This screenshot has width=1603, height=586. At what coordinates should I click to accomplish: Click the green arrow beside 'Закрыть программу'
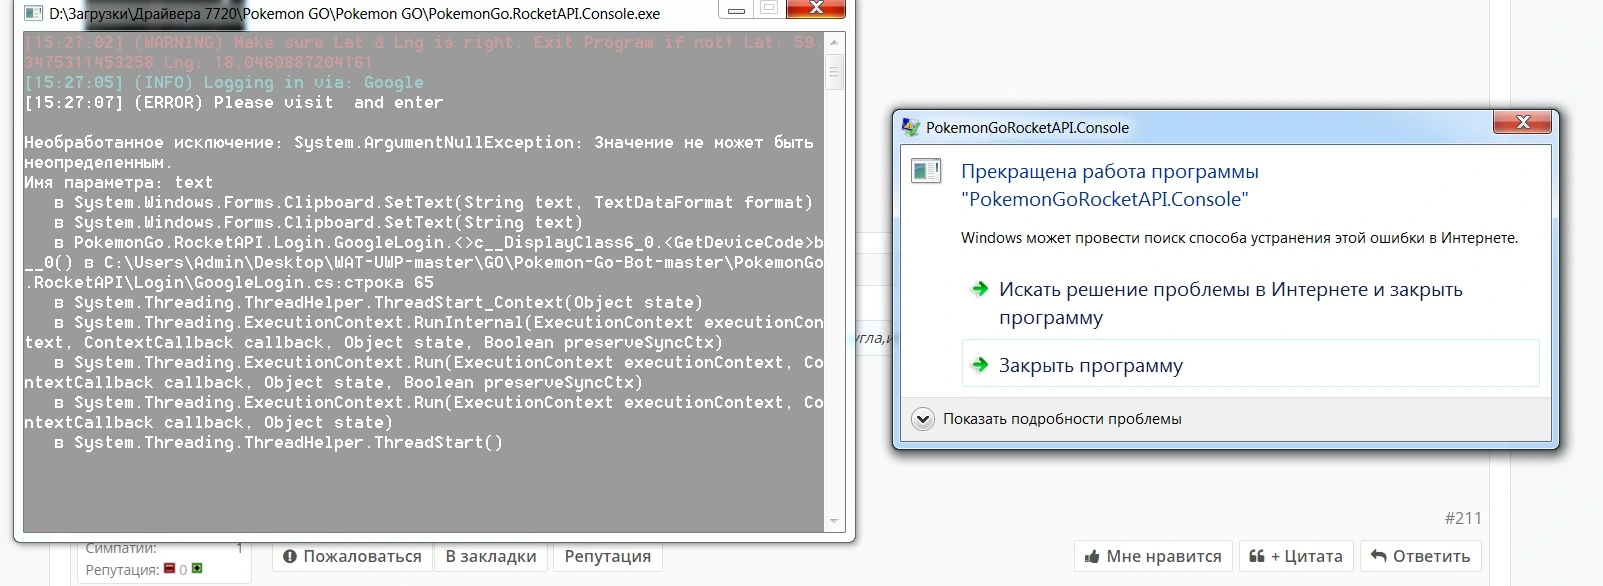pos(980,365)
